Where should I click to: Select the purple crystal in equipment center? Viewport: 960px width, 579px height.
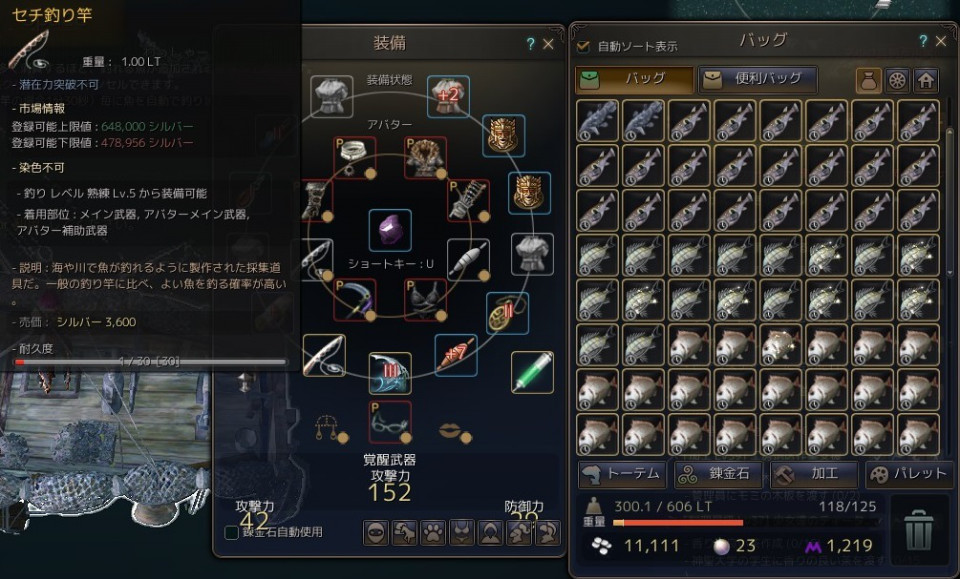(390, 230)
